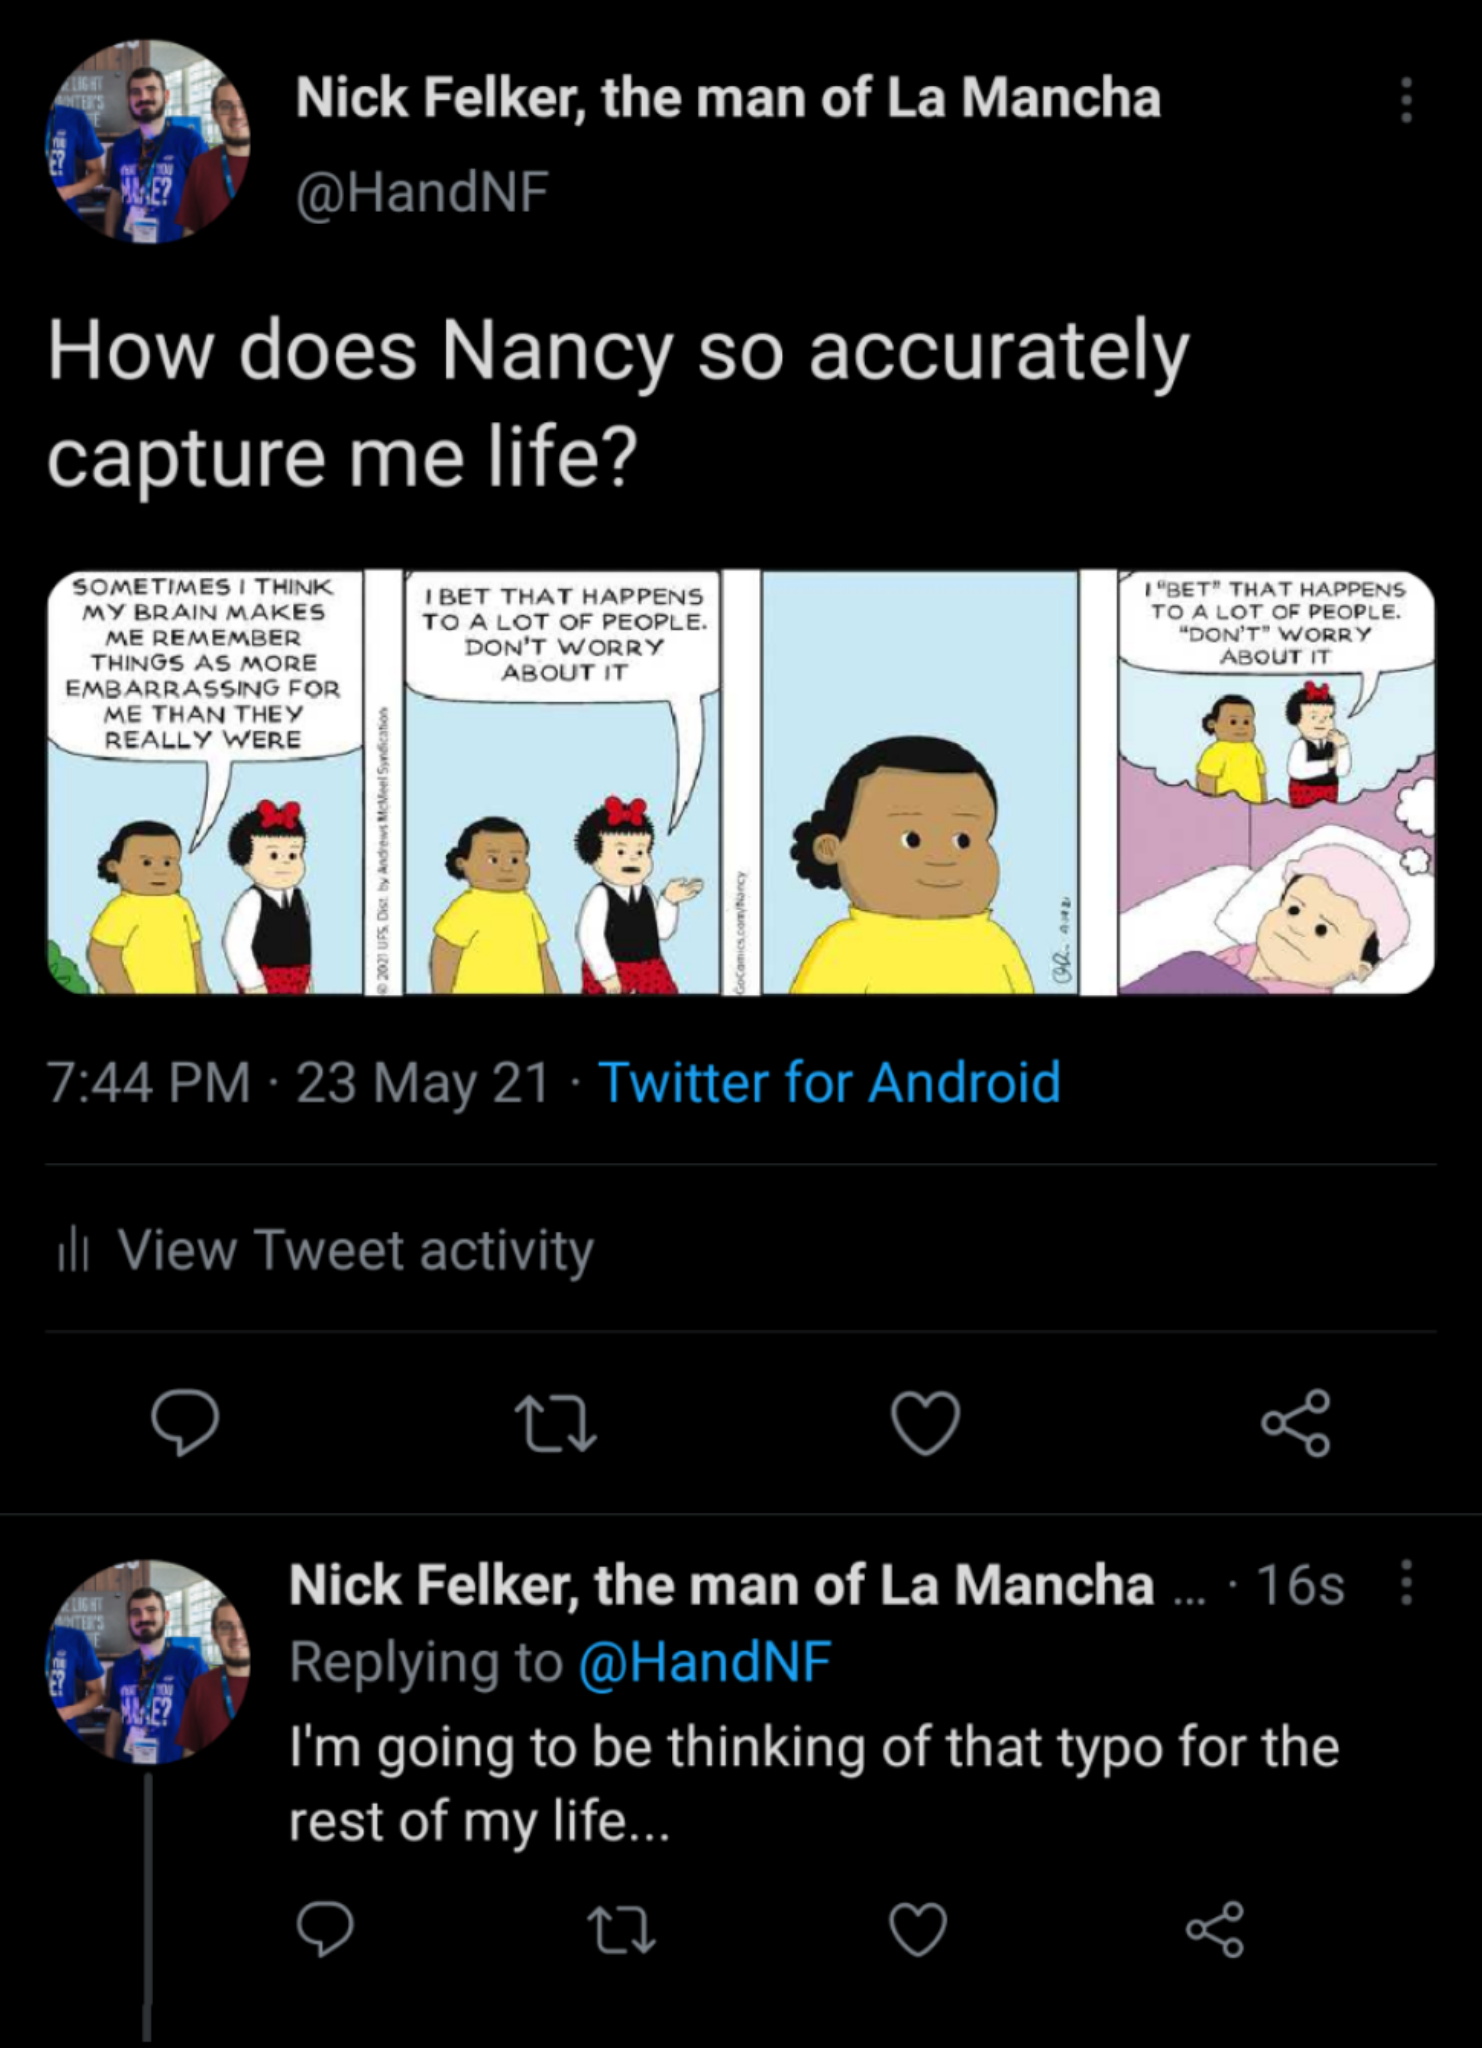Open the Nancy comic strip image
The width and height of the screenshot is (1482, 2048).
click(x=741, y=783)
